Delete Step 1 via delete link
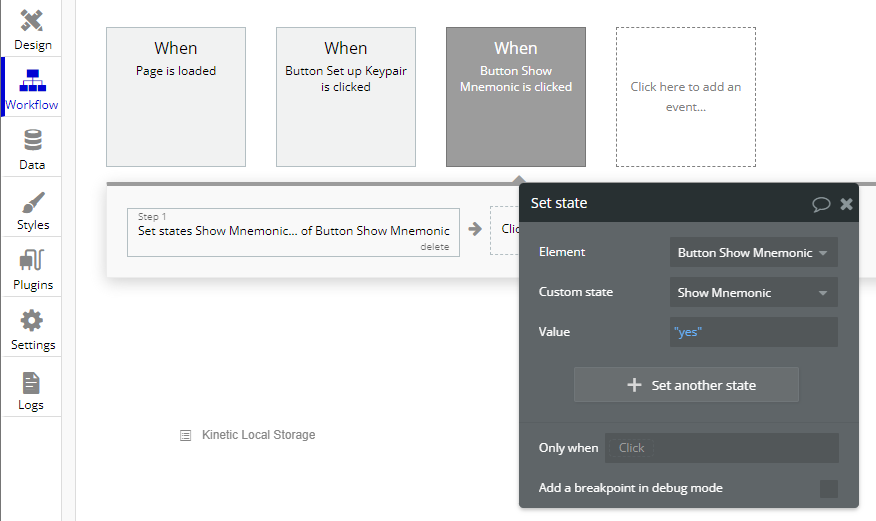Screen dimensions: 876x521 [x=434, y=247]
